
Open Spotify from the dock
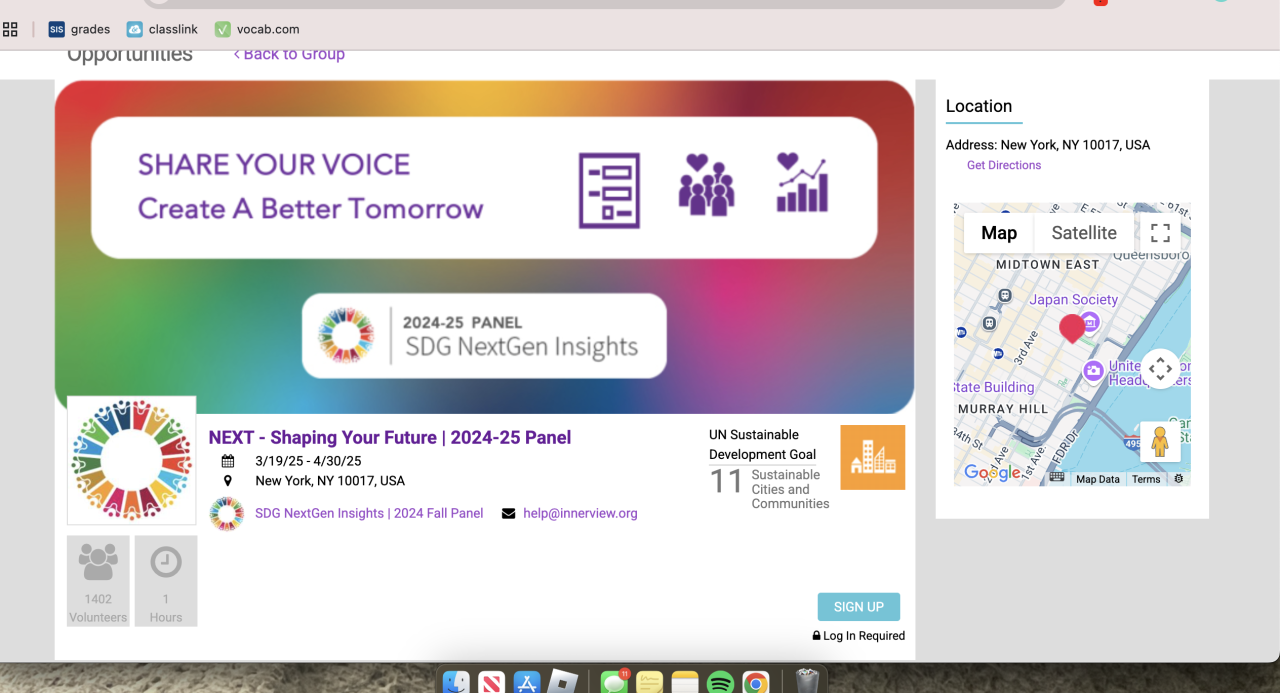pyautogui.click(x=720, y=683)
